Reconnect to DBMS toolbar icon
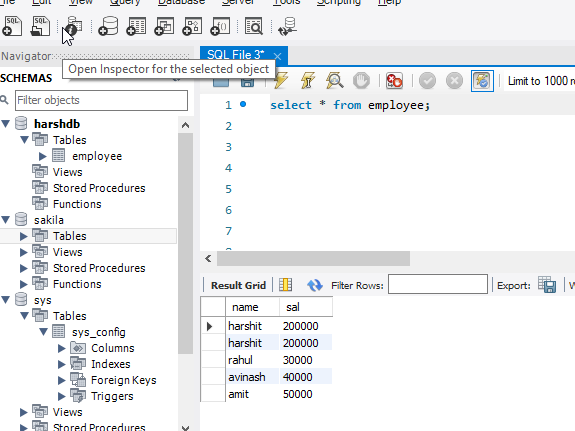 [x=288, y=26]
